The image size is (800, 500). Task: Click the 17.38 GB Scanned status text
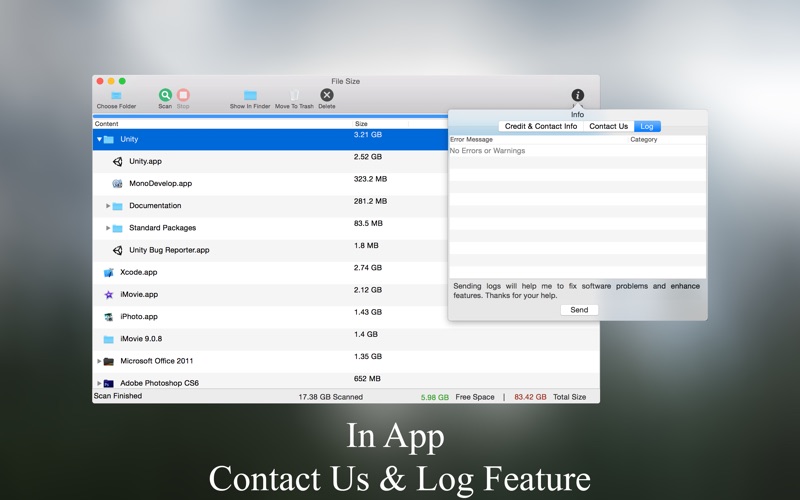click(x=331, y=397)
